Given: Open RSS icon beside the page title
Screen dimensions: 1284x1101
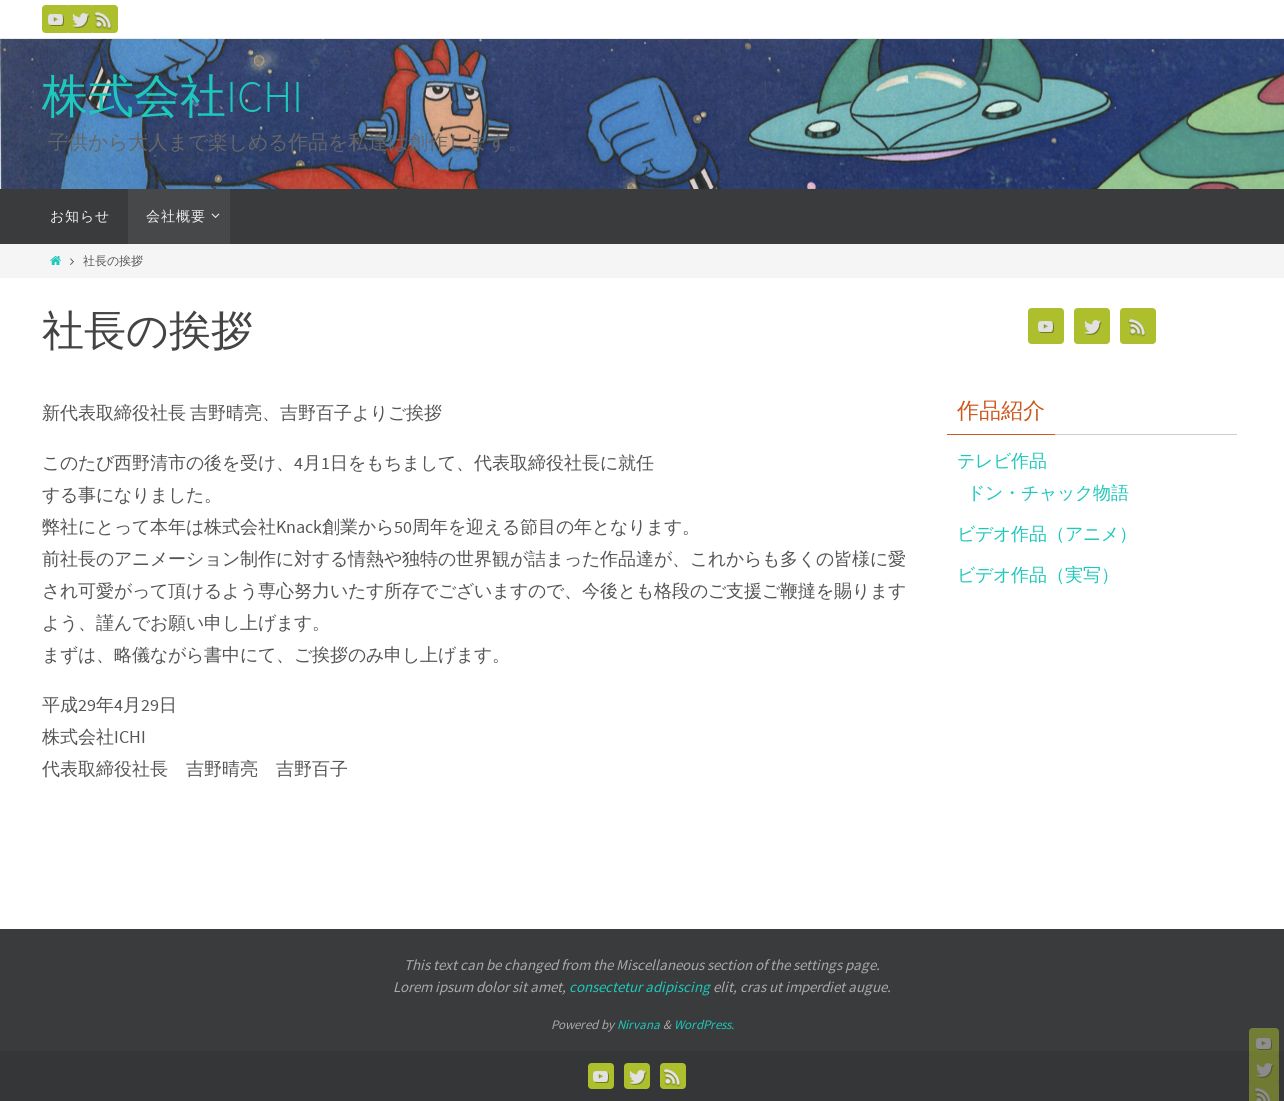Looking at the screenshot, I should pos(1138,326).
